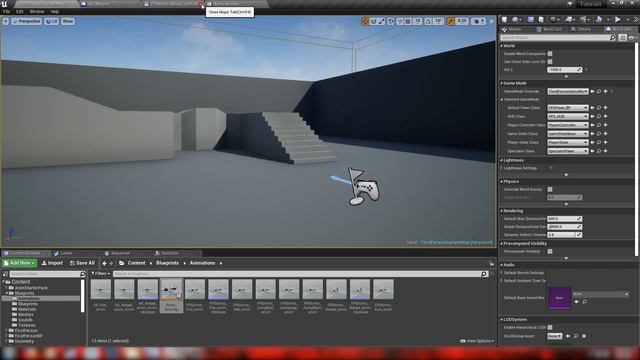Open the details view options eye dropdown
This screenshot has width=640, height=360.
(632, 38)
